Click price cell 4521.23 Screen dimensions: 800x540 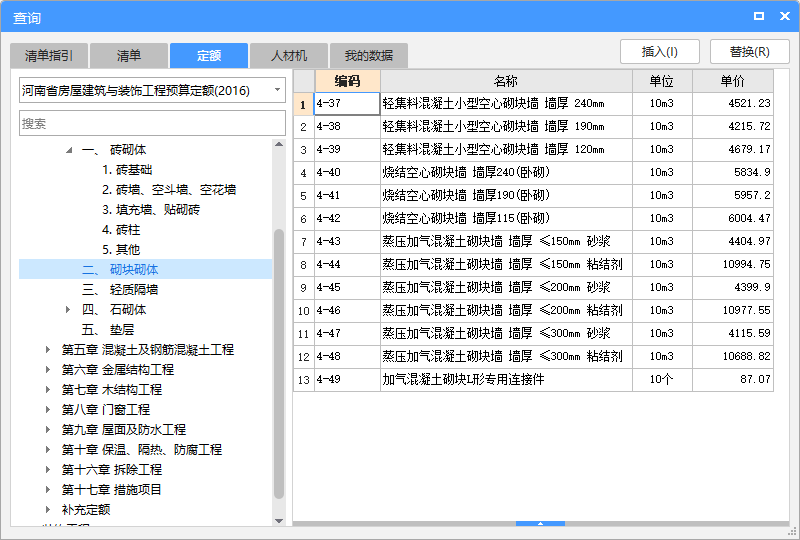[x=733, y=104]
